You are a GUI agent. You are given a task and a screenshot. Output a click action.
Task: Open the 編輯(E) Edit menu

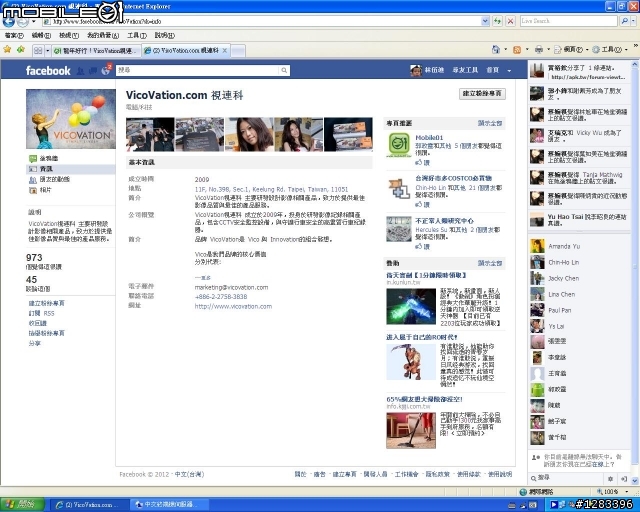[x=41, y=36]
